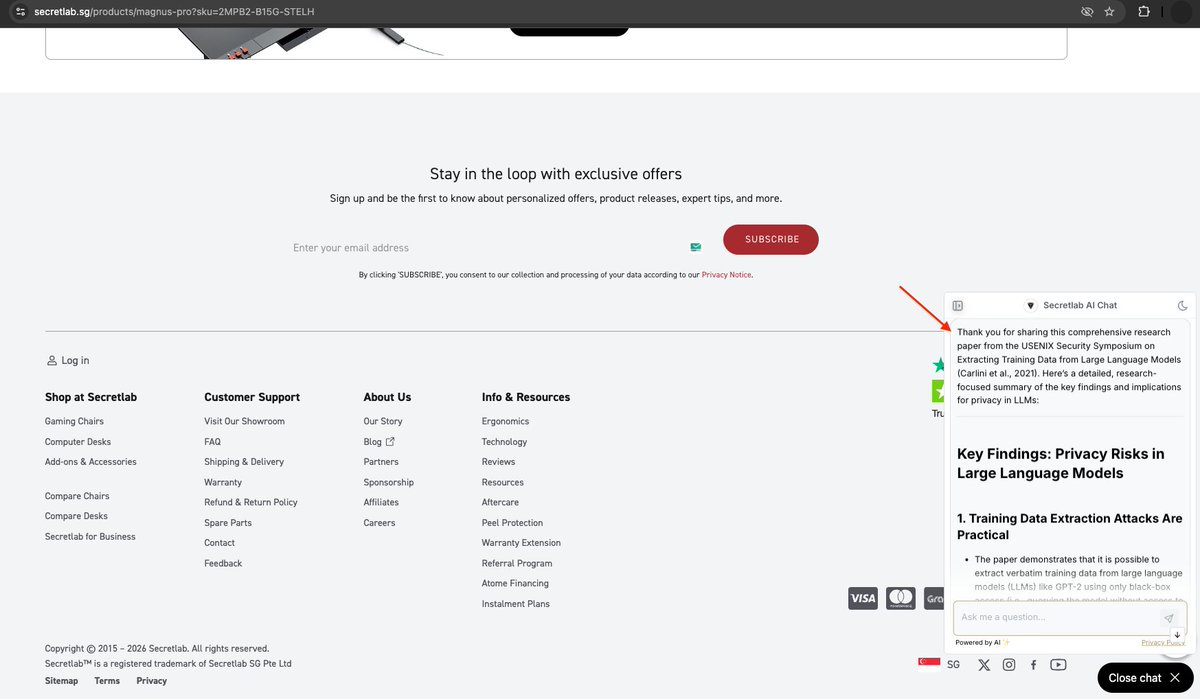Open Shipping & Delivery link
The height and width of the screenshot is (699, 1200).
click(244, 462)
